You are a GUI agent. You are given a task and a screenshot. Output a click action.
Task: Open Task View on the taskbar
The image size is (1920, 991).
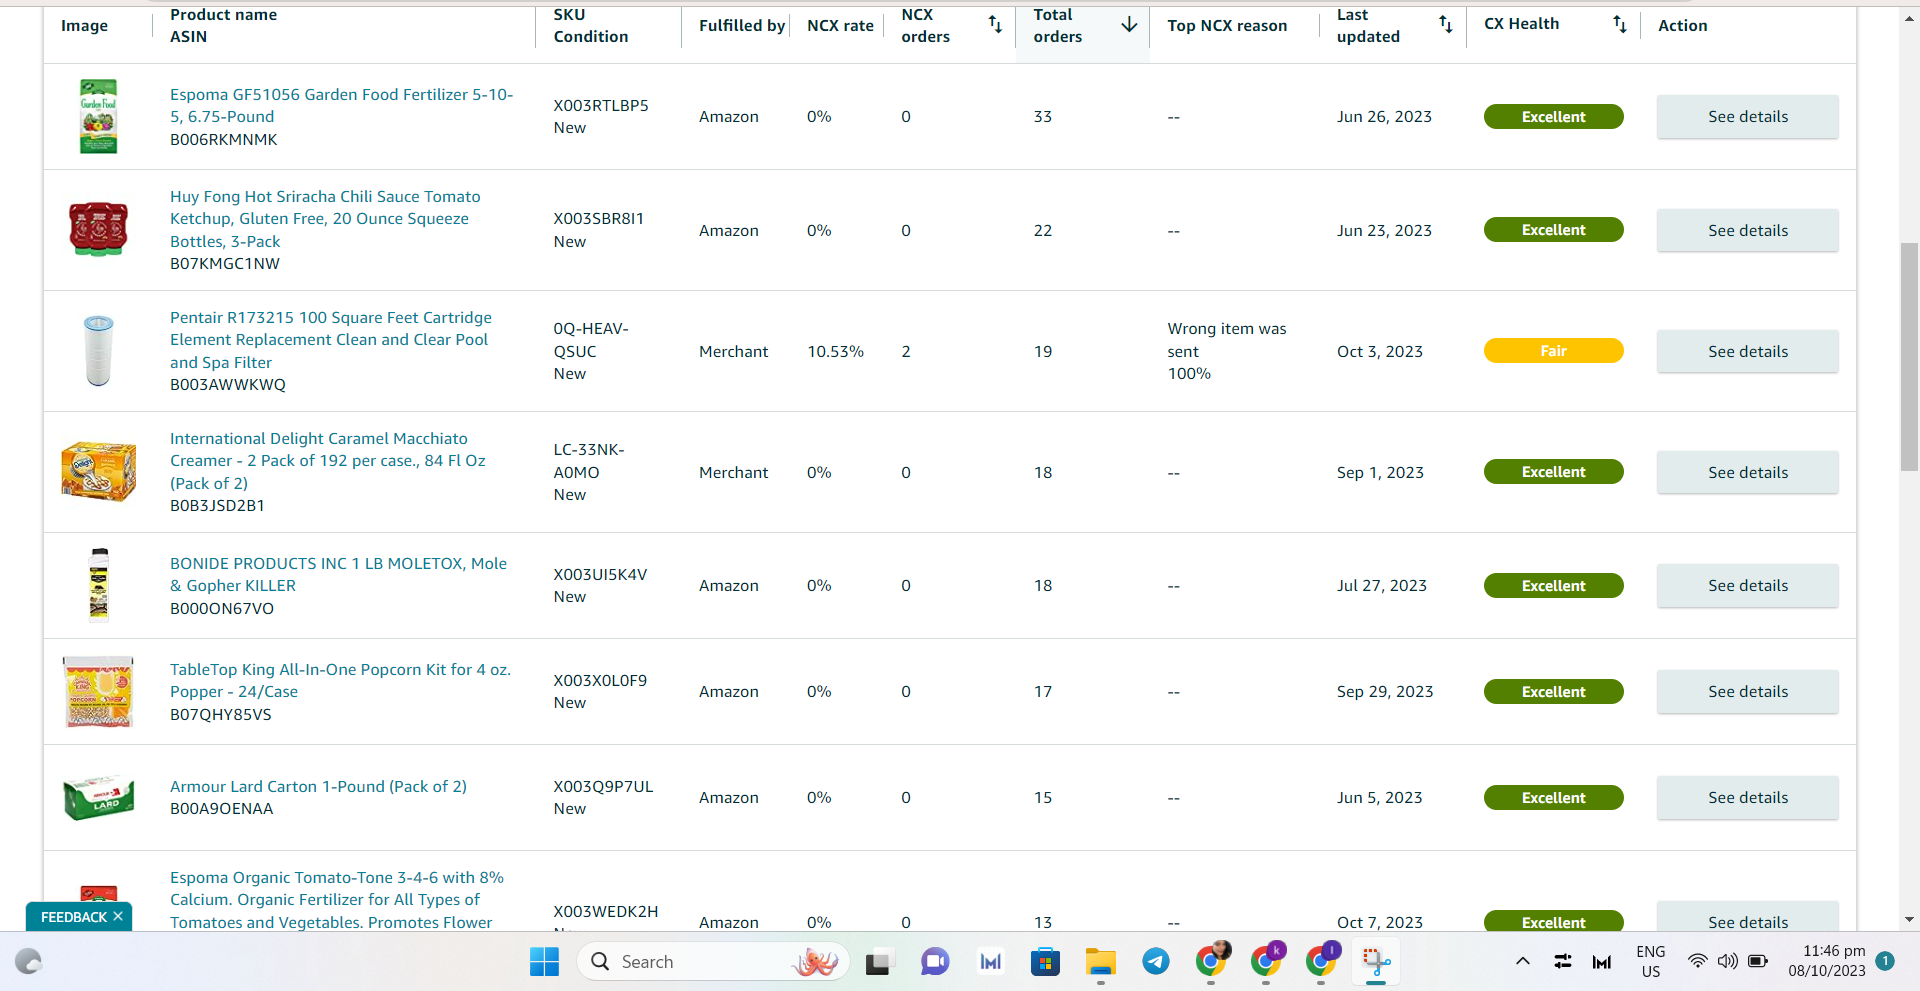click(x=878, y=962)
